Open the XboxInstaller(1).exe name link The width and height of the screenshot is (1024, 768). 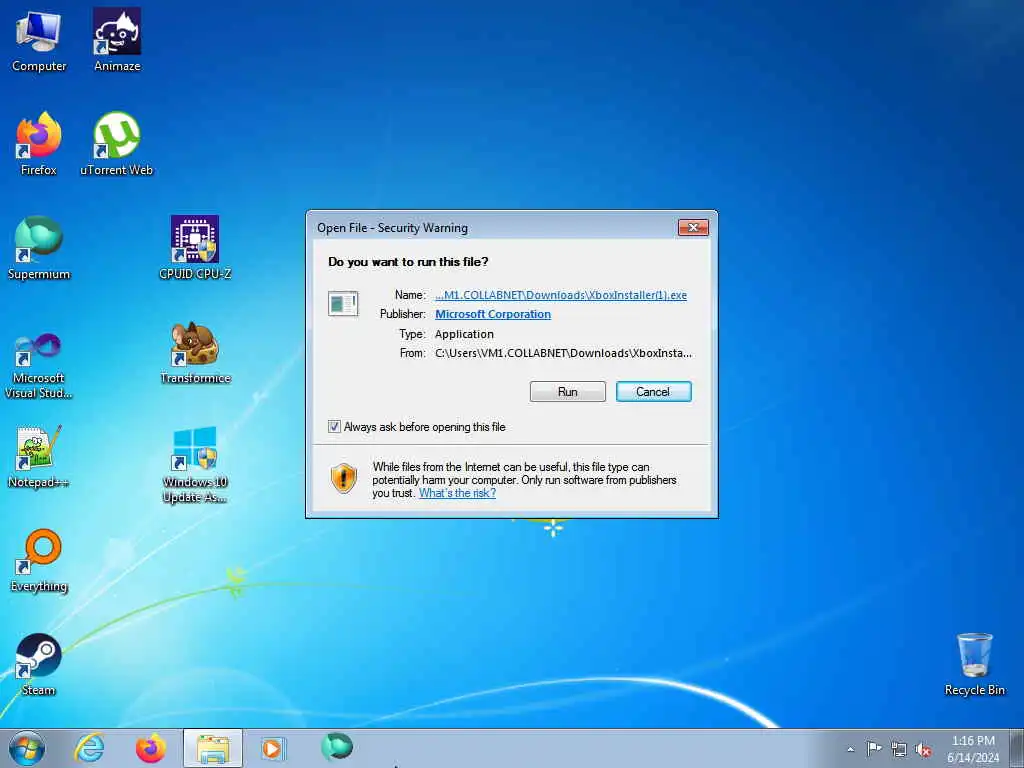[561, 295]
